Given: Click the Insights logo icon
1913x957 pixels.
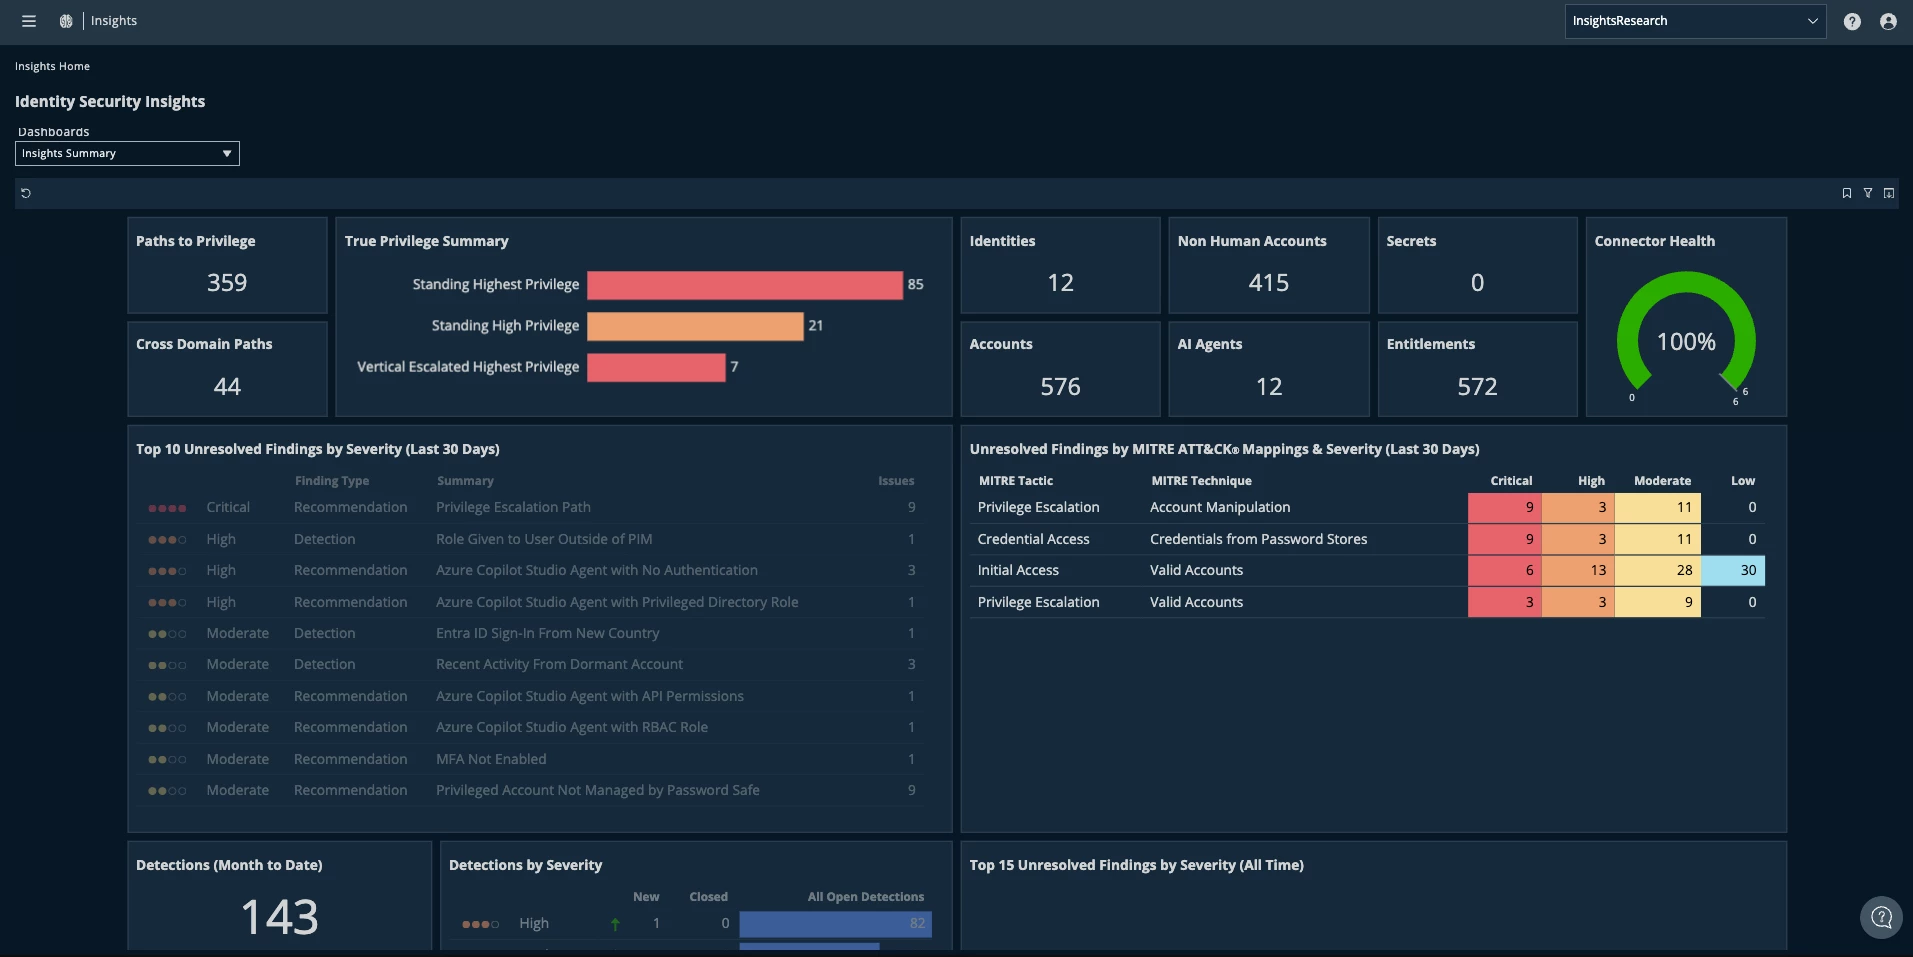Looking at the screenshot, I should (x=66, y=21).
